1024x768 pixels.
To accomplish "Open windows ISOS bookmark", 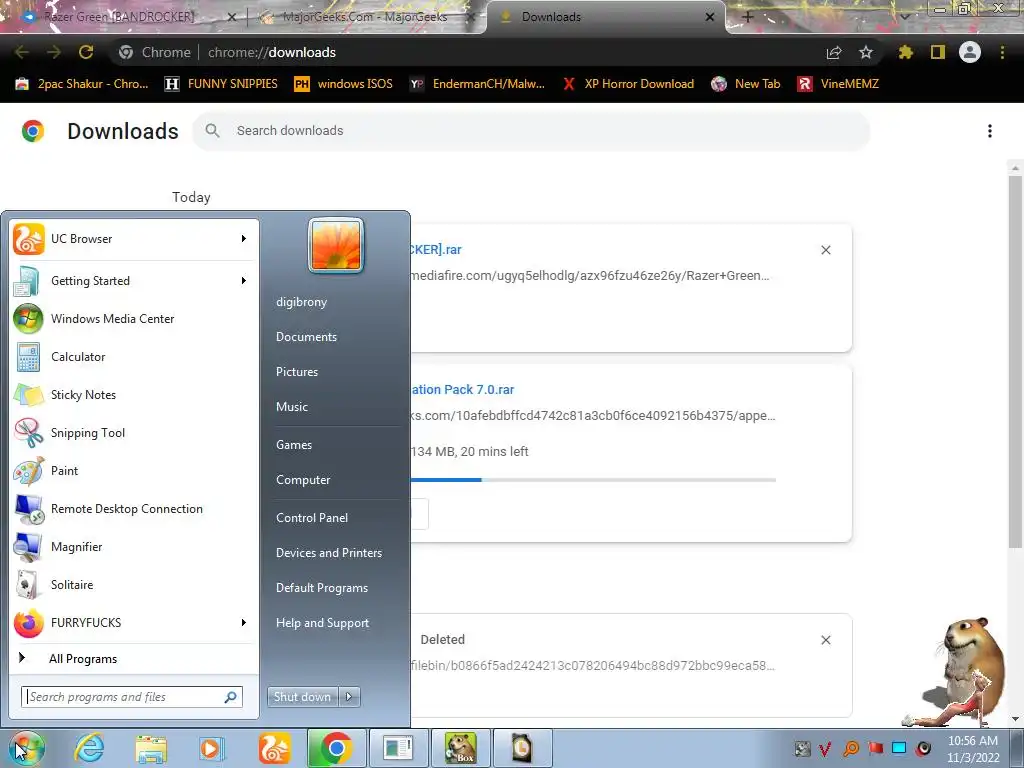I will [x=344, y=84].
